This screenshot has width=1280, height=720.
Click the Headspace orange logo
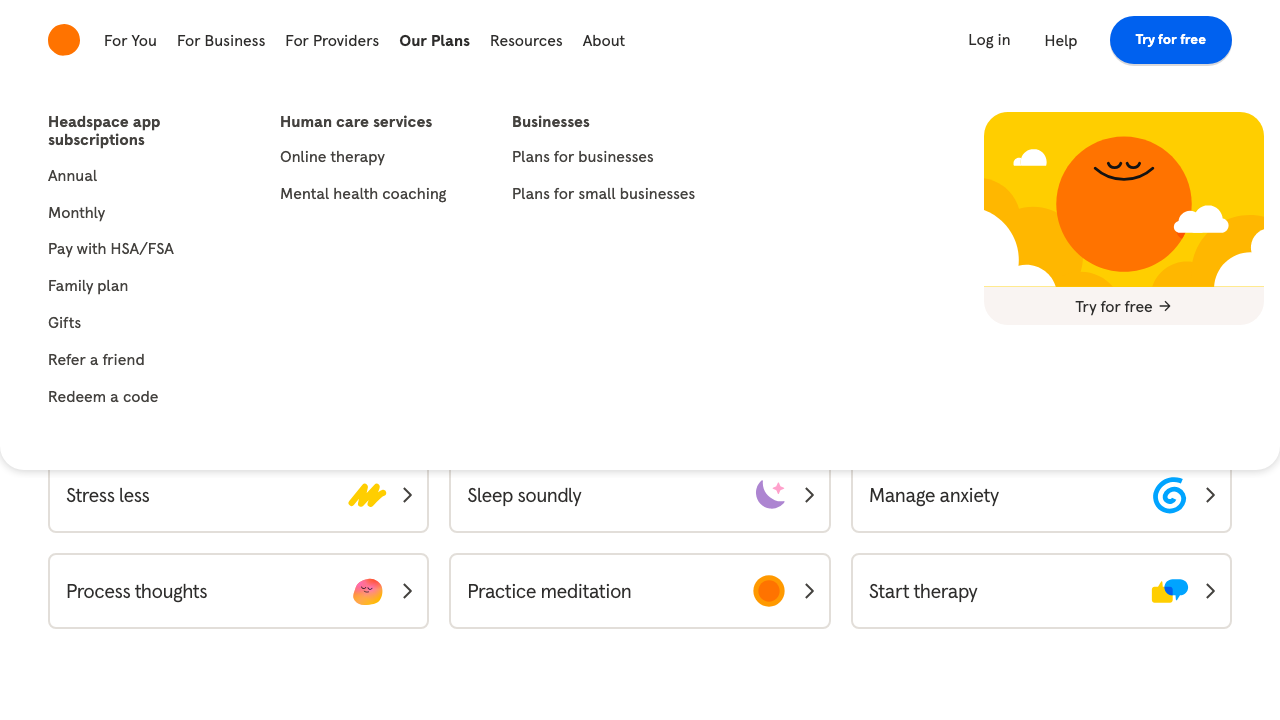[63, 40]
